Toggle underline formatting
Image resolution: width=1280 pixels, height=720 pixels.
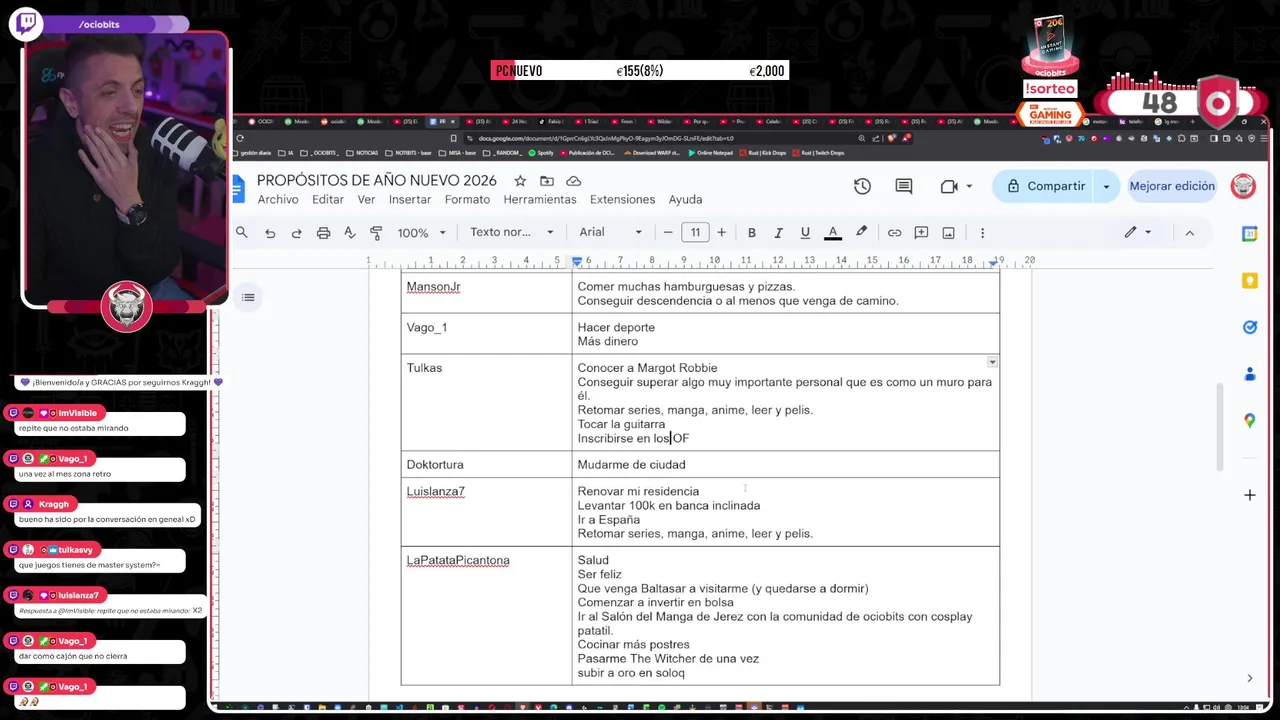pyautogui.click(x=805, y=232)
